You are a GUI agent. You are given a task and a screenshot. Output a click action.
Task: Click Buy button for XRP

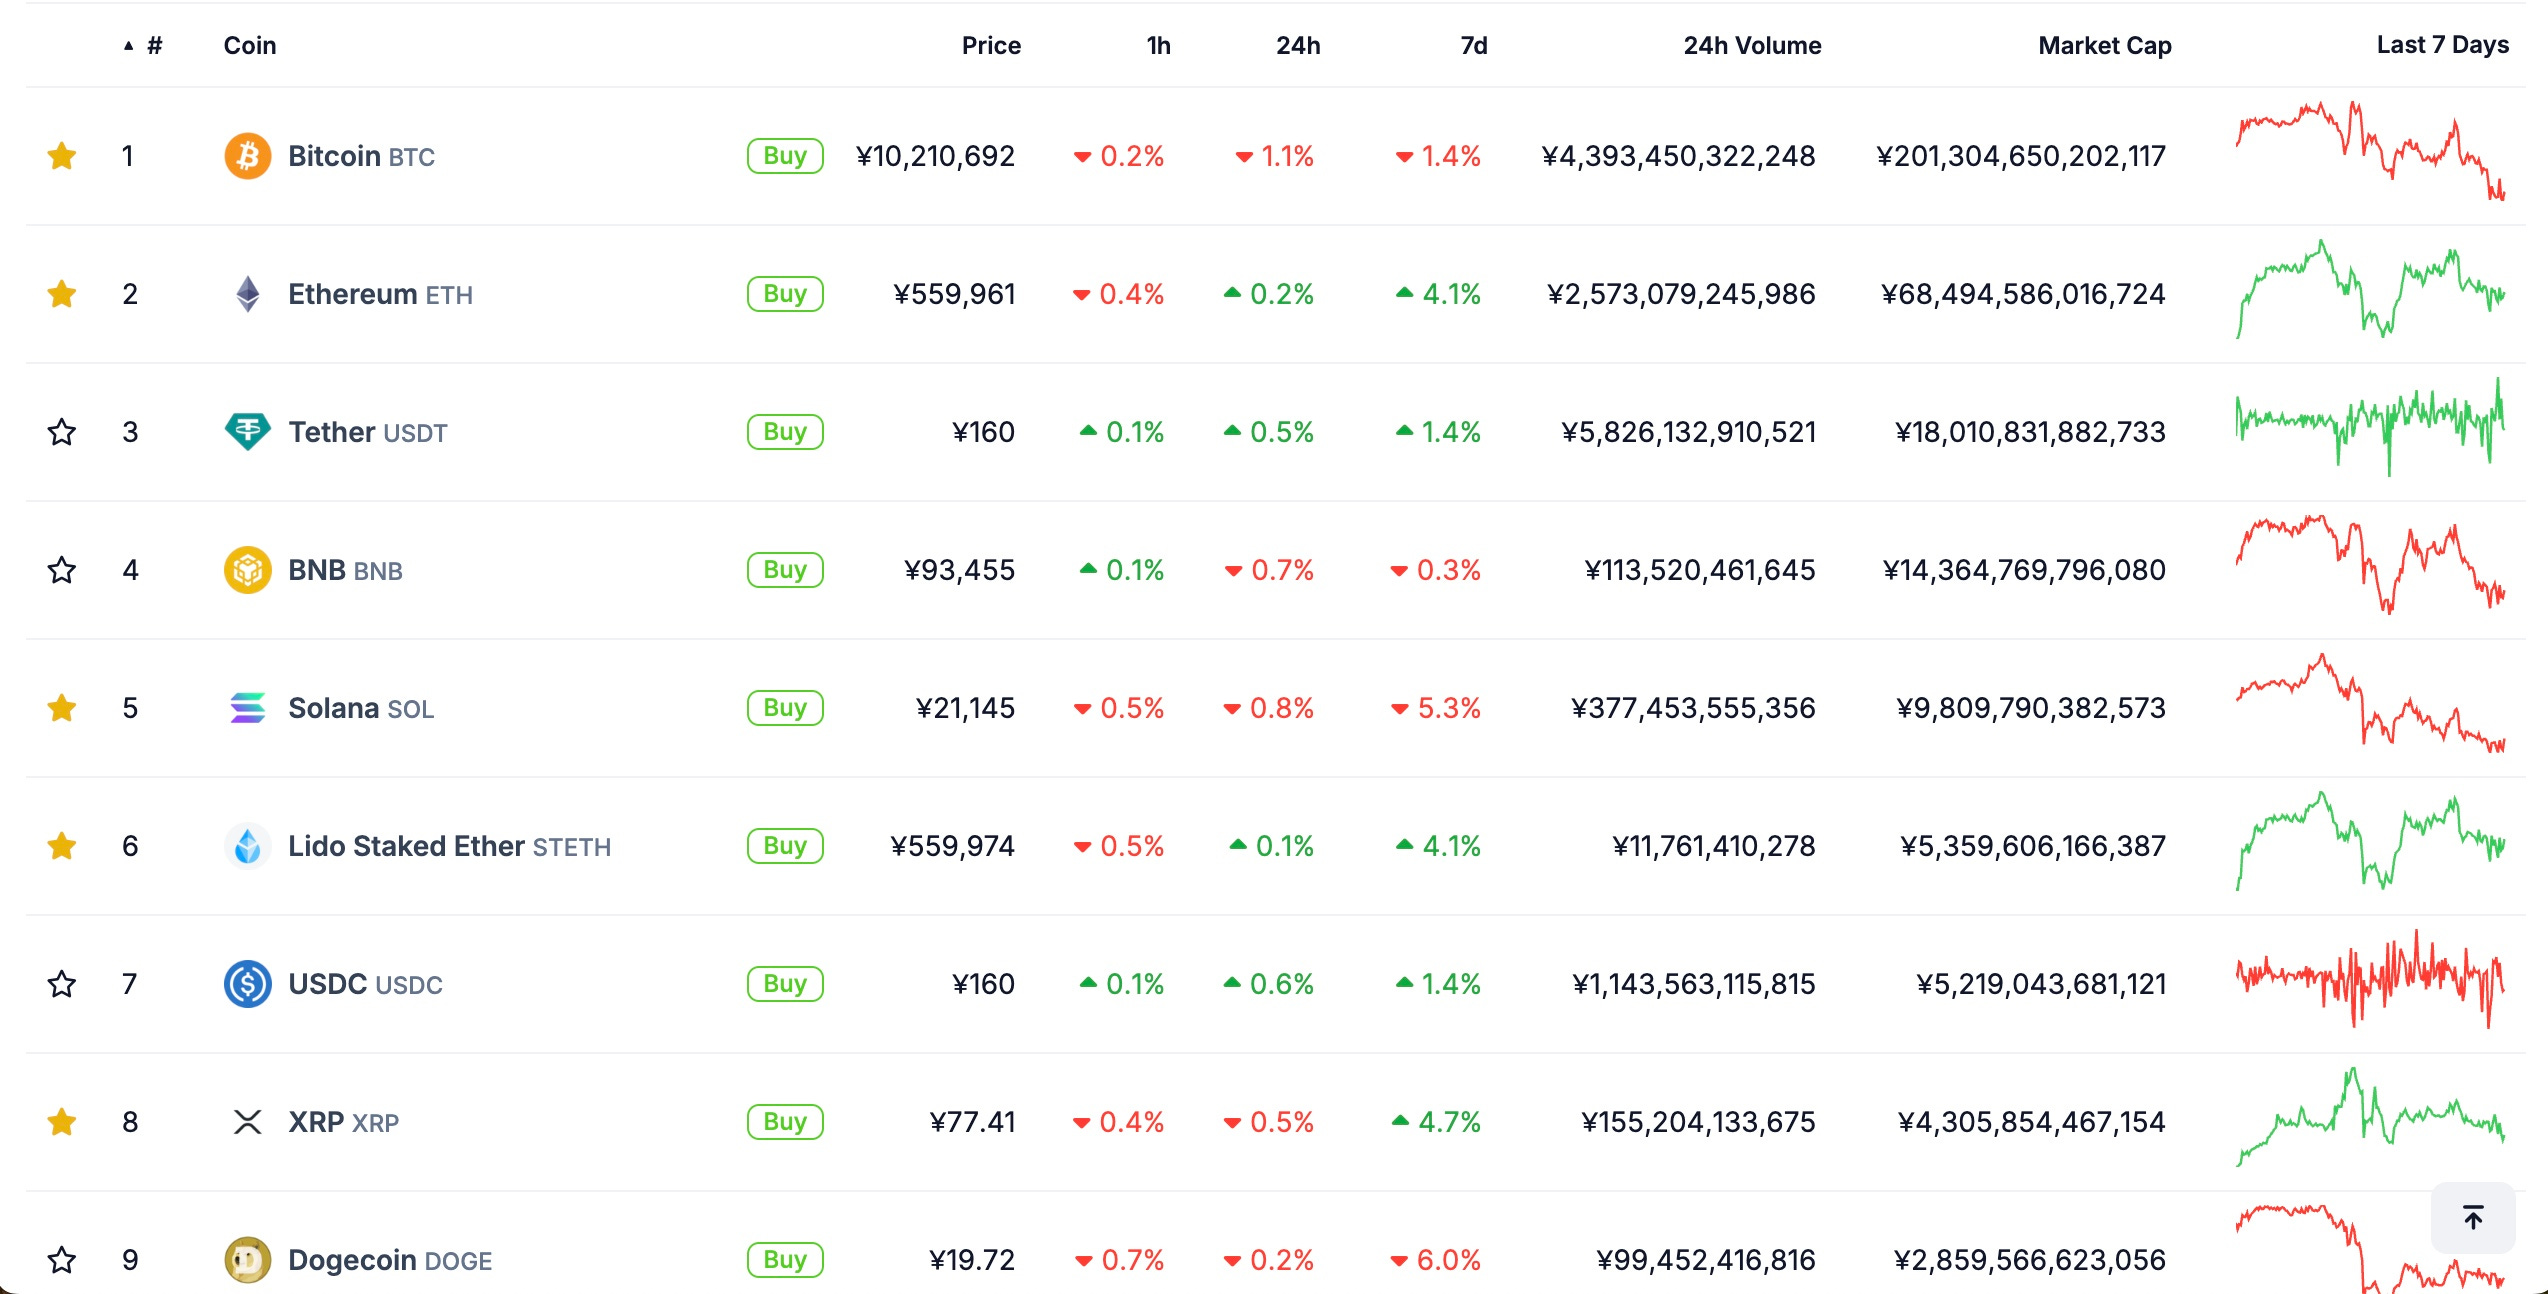(785, 1122)
